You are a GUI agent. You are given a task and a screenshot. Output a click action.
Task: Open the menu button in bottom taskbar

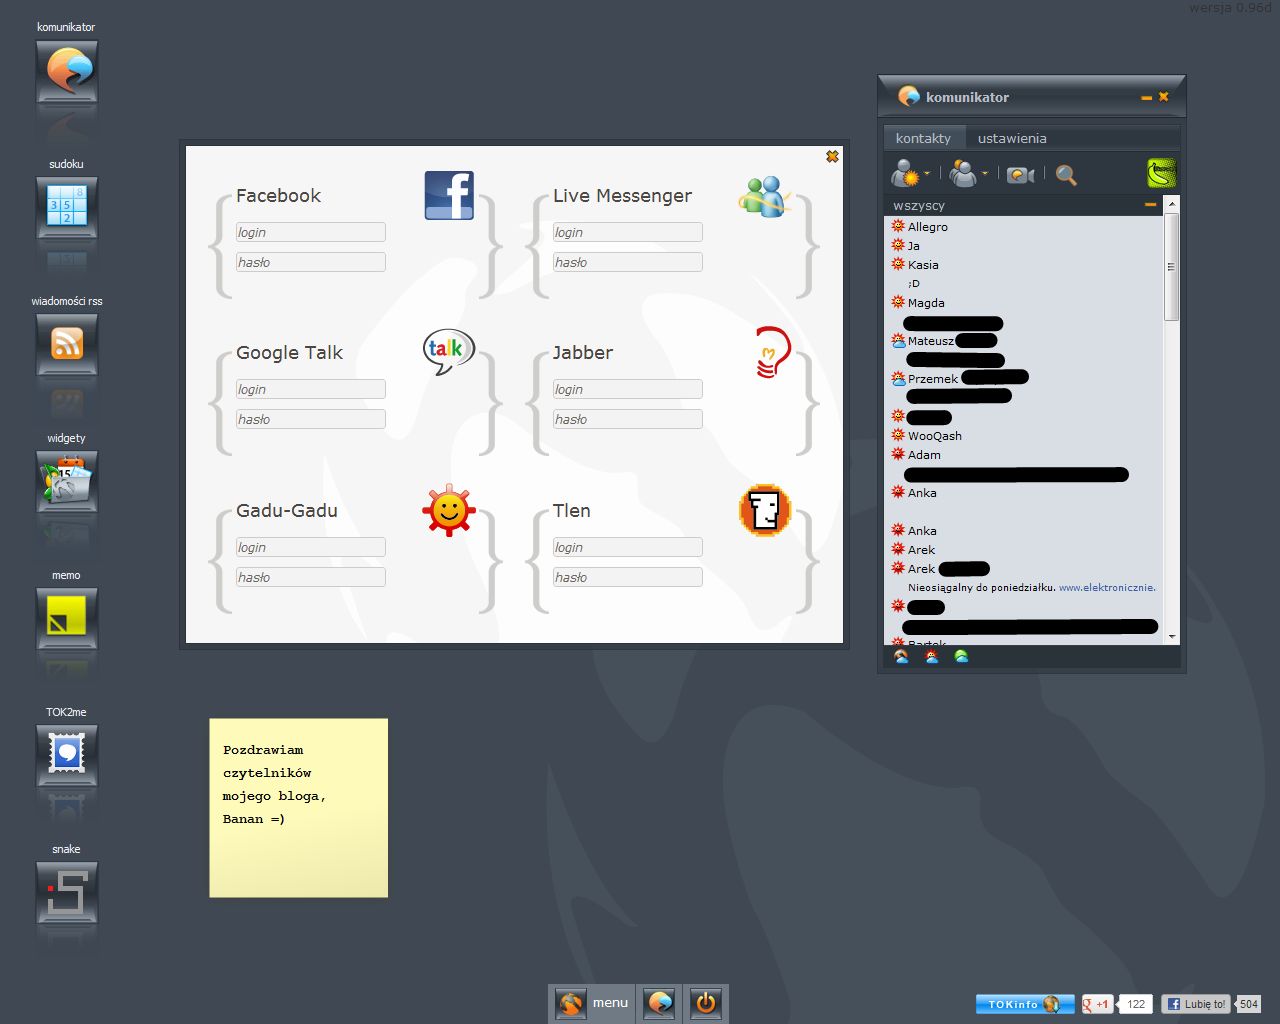(x=592, y=1003)
